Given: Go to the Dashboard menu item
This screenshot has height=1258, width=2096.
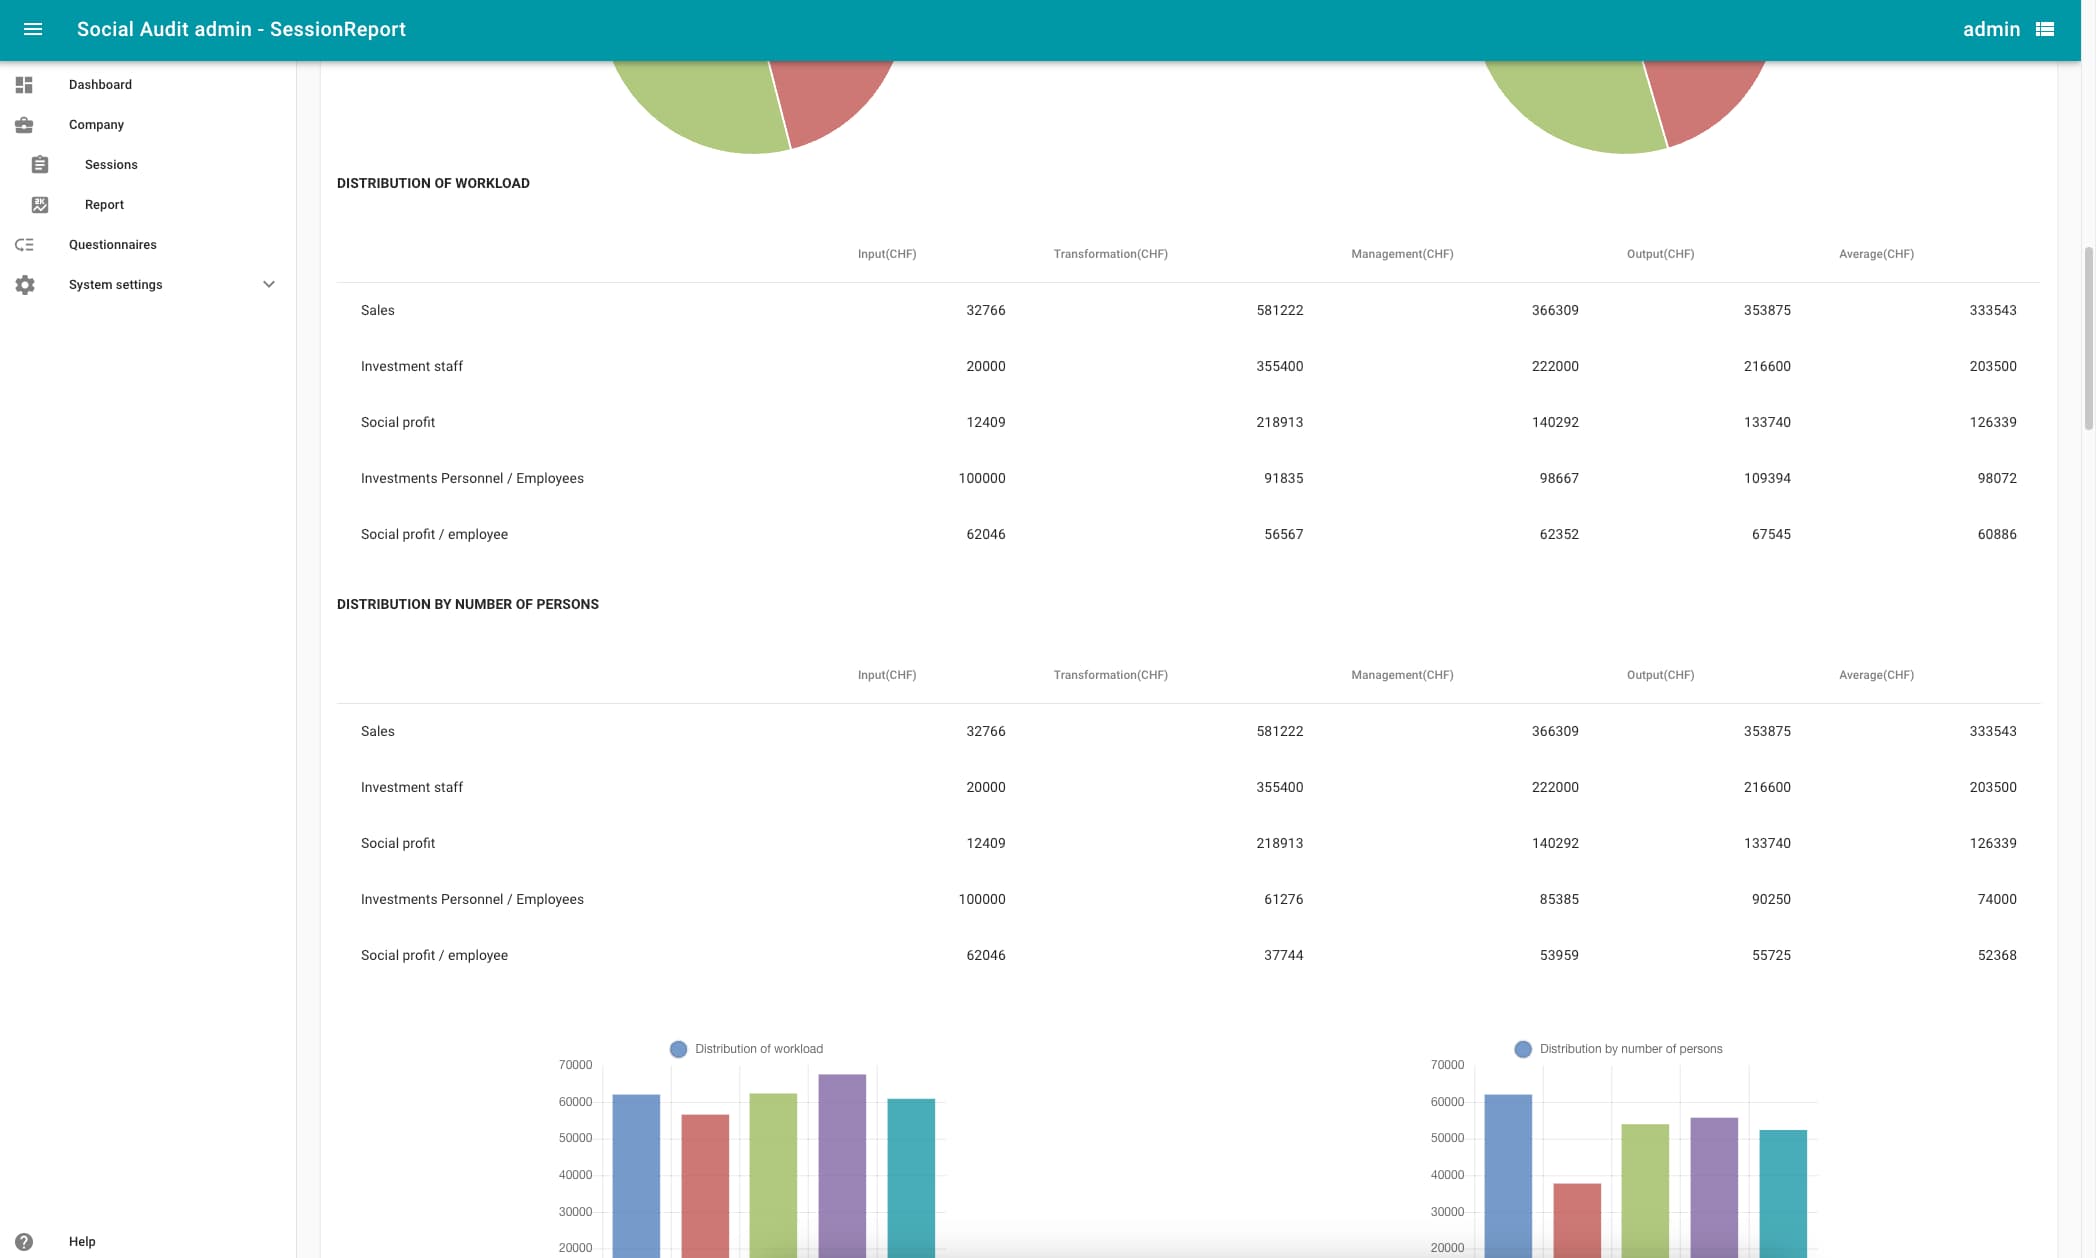Looking at the screenshot, I should pyautogui.click(x=100, y=85).
